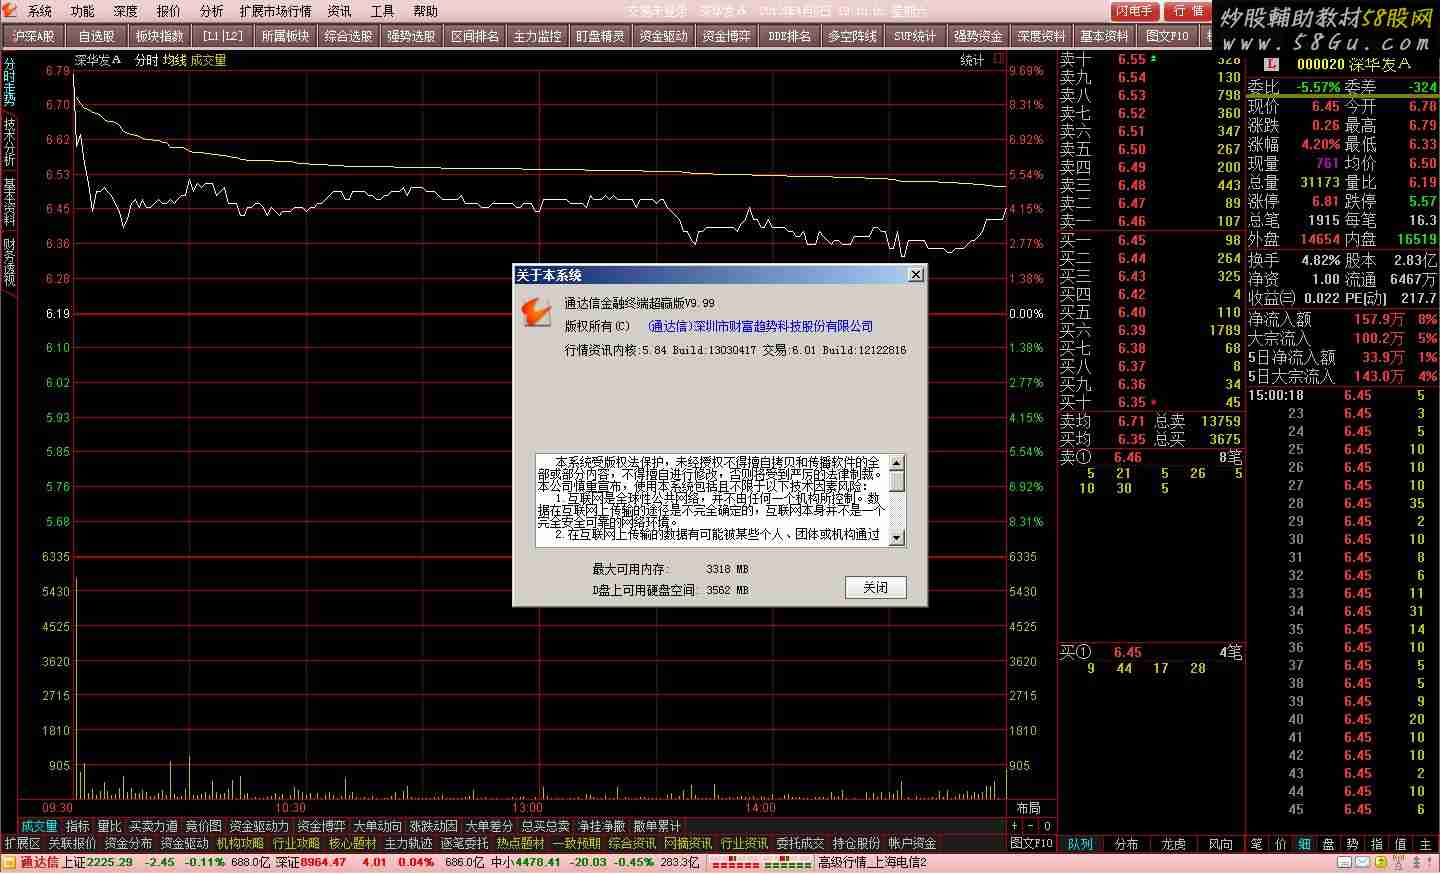Open the 分析 menu
The height and width of the screenshot is (874, 1440).
click(212, 11)
